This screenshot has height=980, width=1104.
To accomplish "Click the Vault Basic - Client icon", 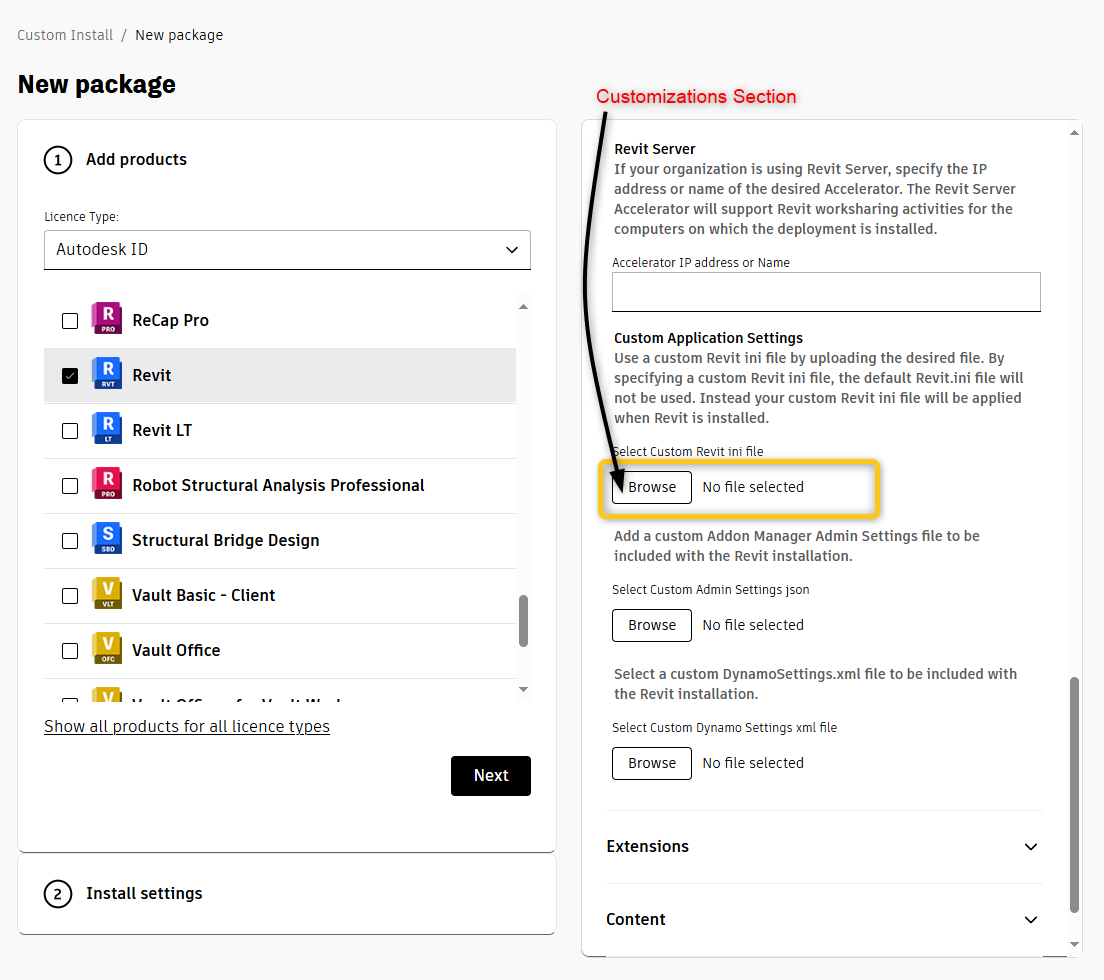I will coord(107,595).
